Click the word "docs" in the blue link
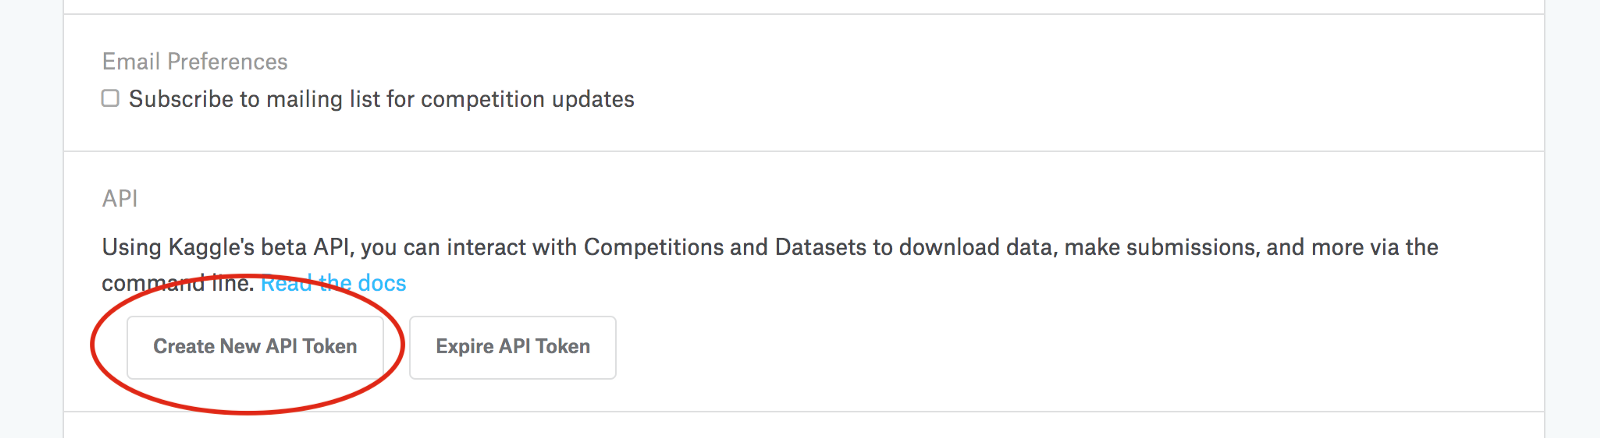The image size is (1600, 438). (382, 283)
